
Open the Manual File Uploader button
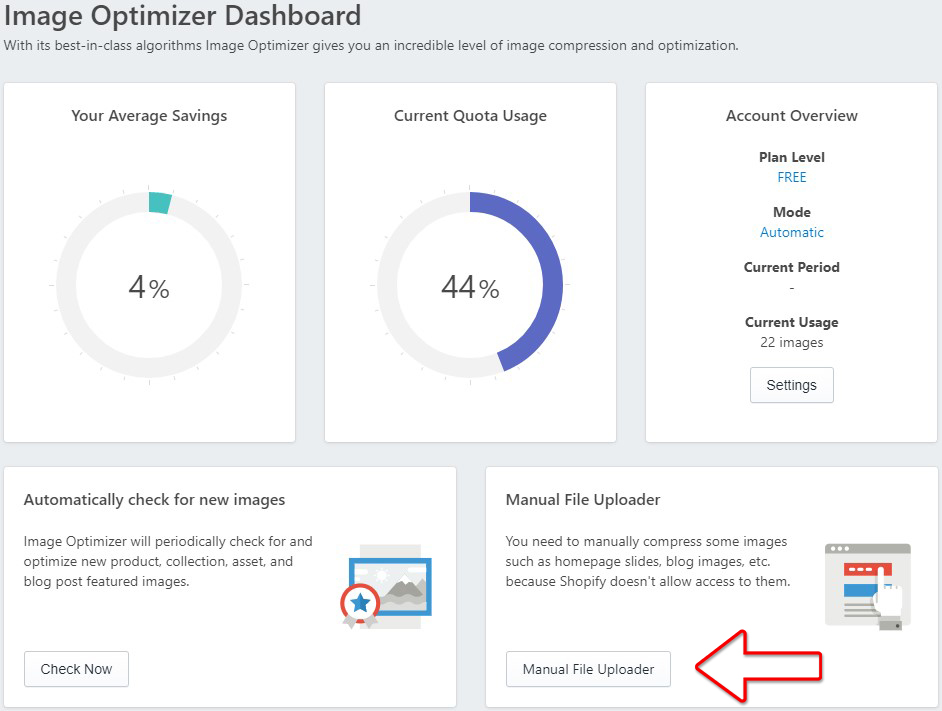588,669
